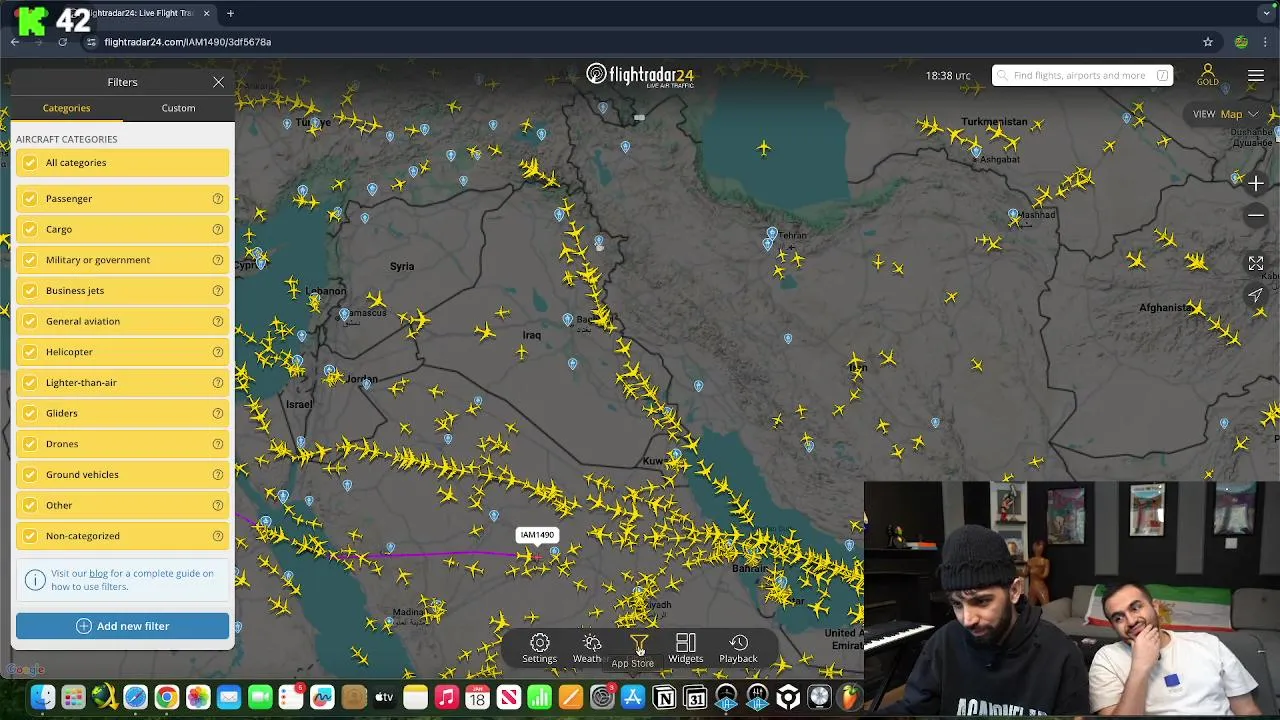The width and height of the screenshot is (1280, 720).
Task: Open the blog link
Action: [x=98, y=574]
